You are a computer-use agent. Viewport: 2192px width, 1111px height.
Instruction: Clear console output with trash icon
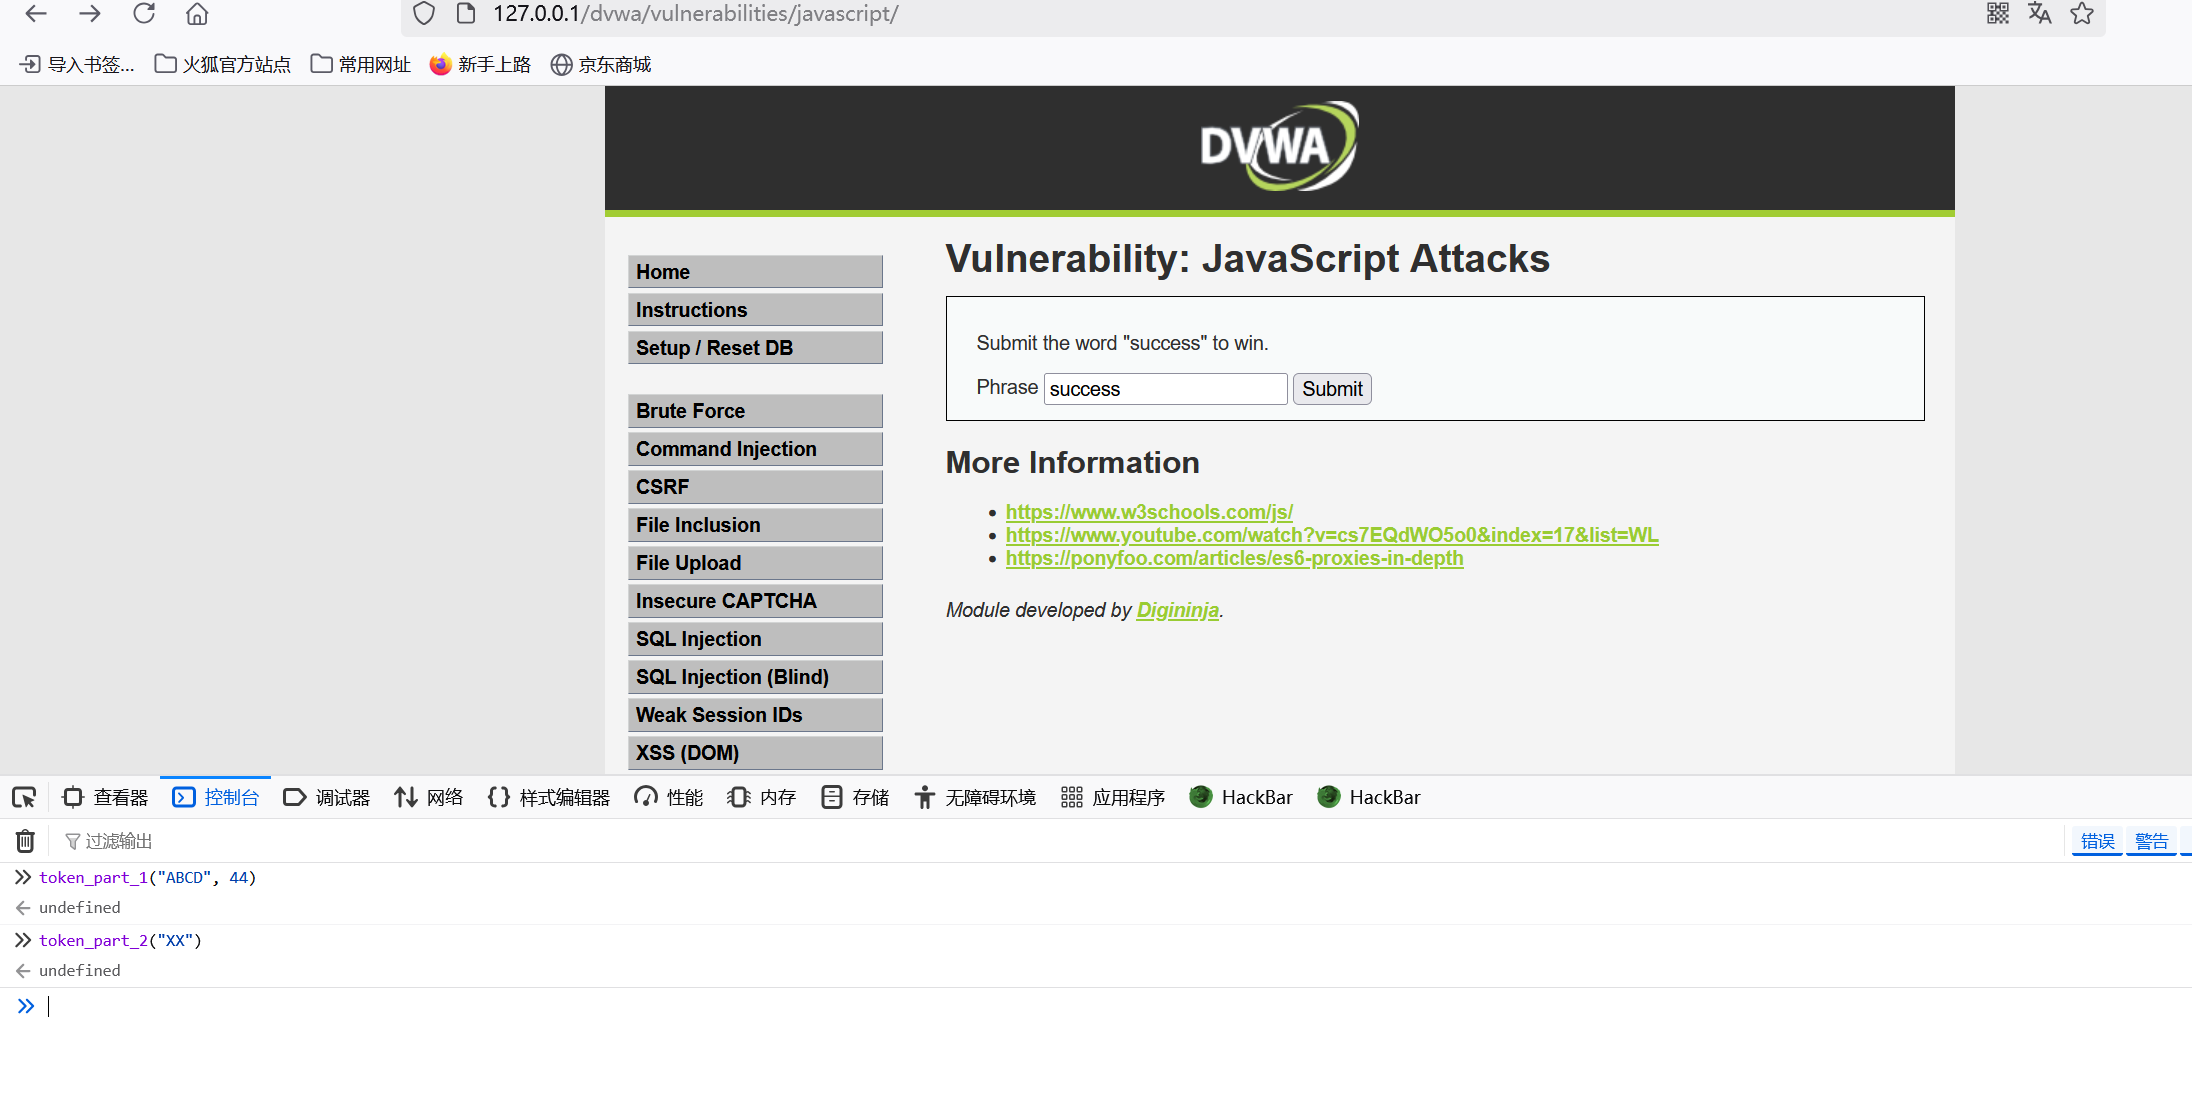click(x=25, y=841)
